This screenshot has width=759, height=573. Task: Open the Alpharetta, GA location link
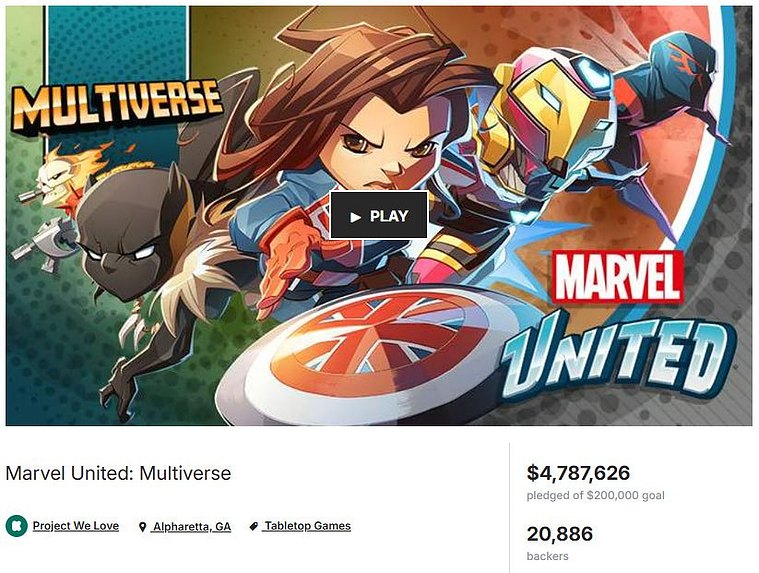tap(192, 527)
